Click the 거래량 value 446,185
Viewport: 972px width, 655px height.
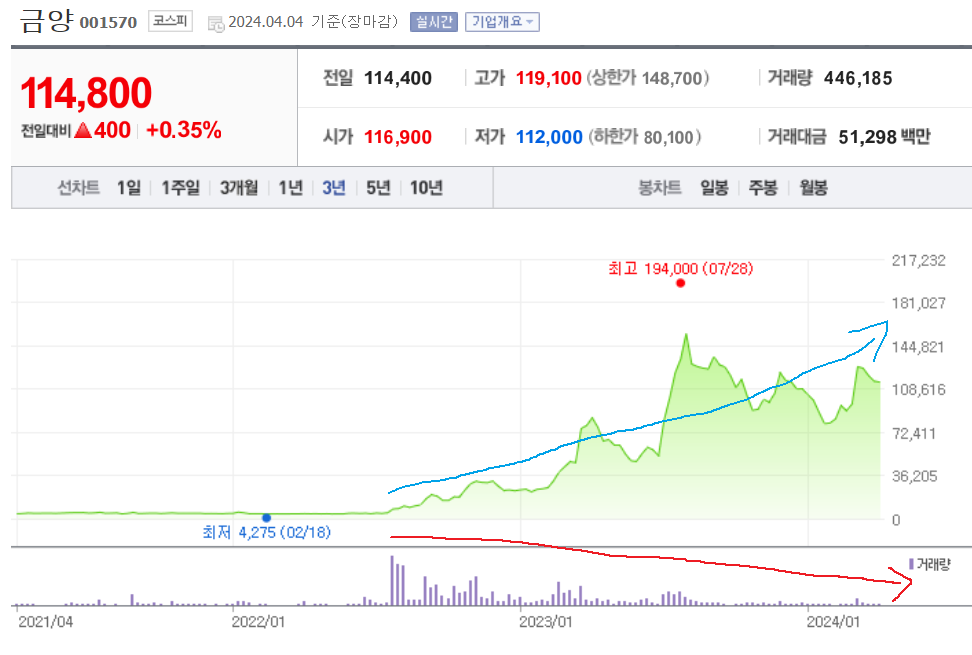(858, 78)
